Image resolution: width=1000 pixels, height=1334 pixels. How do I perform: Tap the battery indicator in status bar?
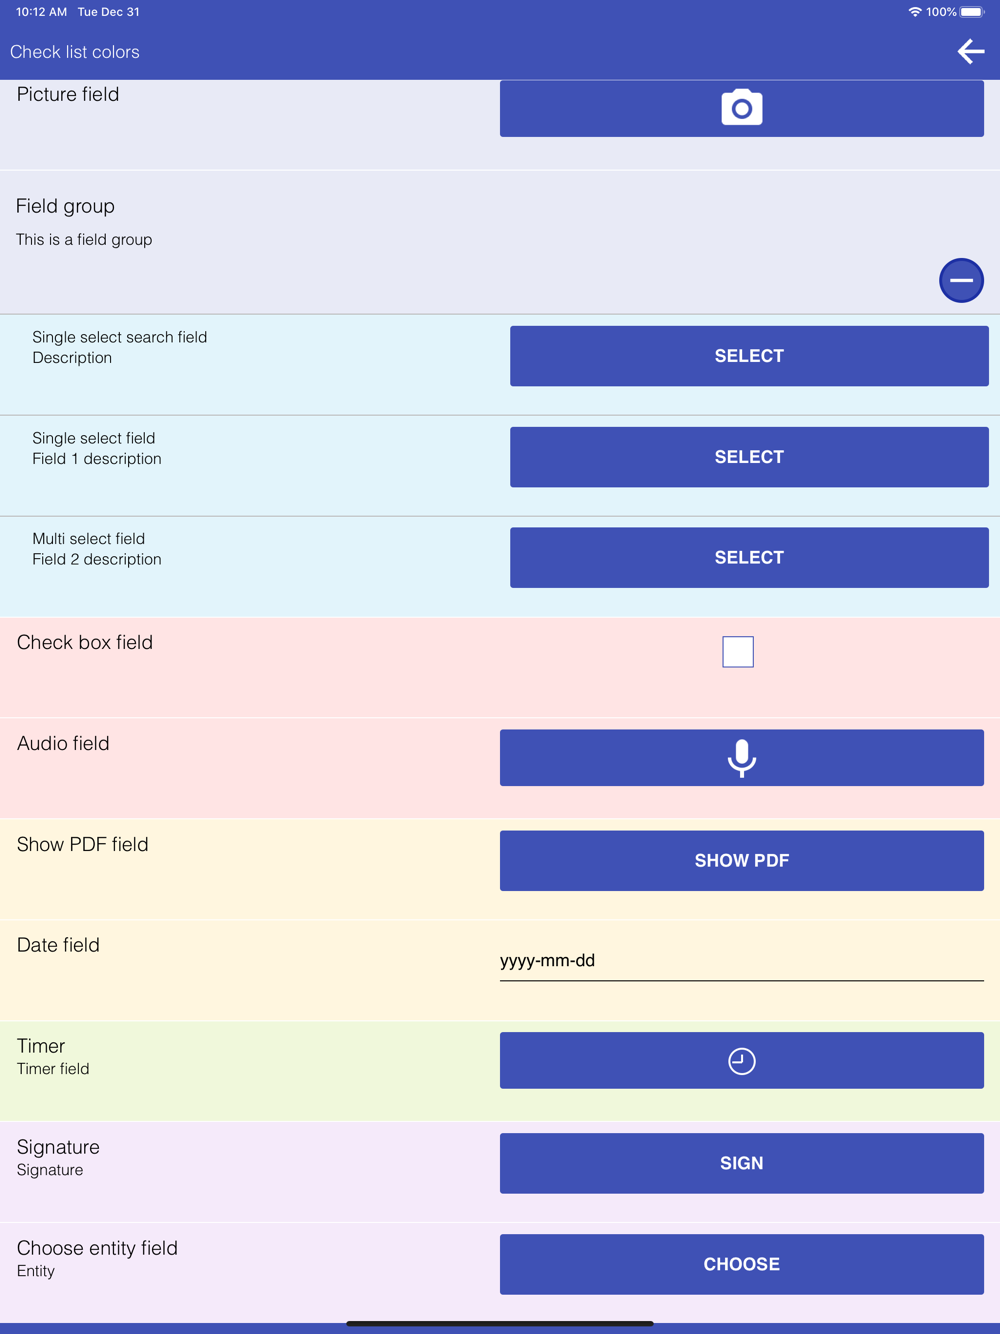(x=973, y=12)
